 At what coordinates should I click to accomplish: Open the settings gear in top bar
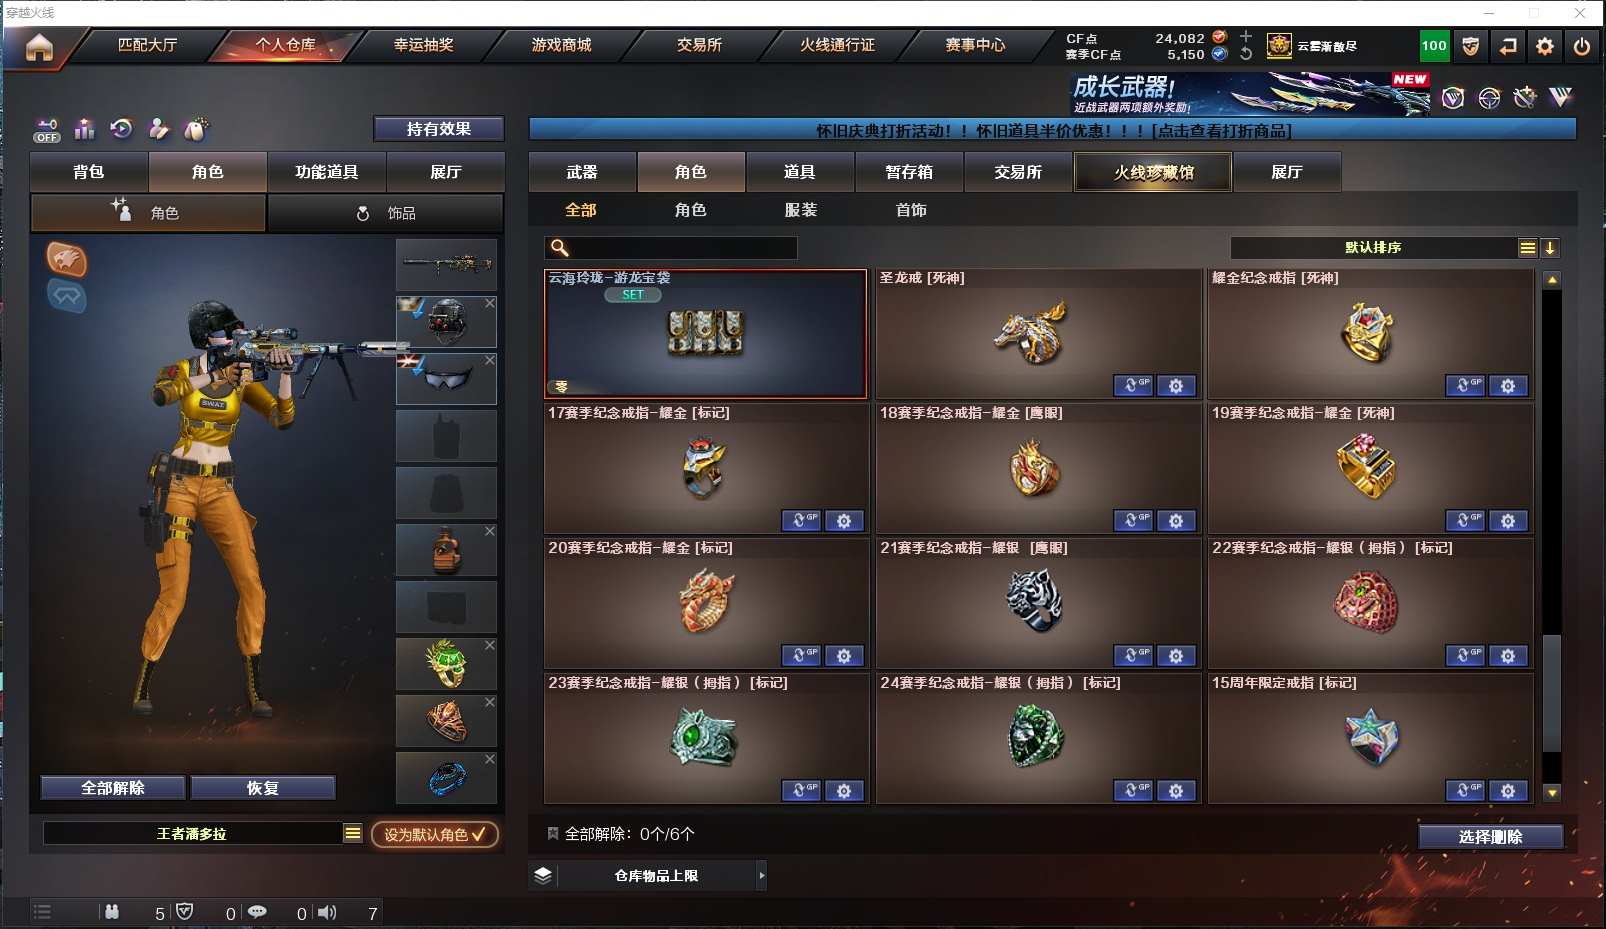point(1545,46)
